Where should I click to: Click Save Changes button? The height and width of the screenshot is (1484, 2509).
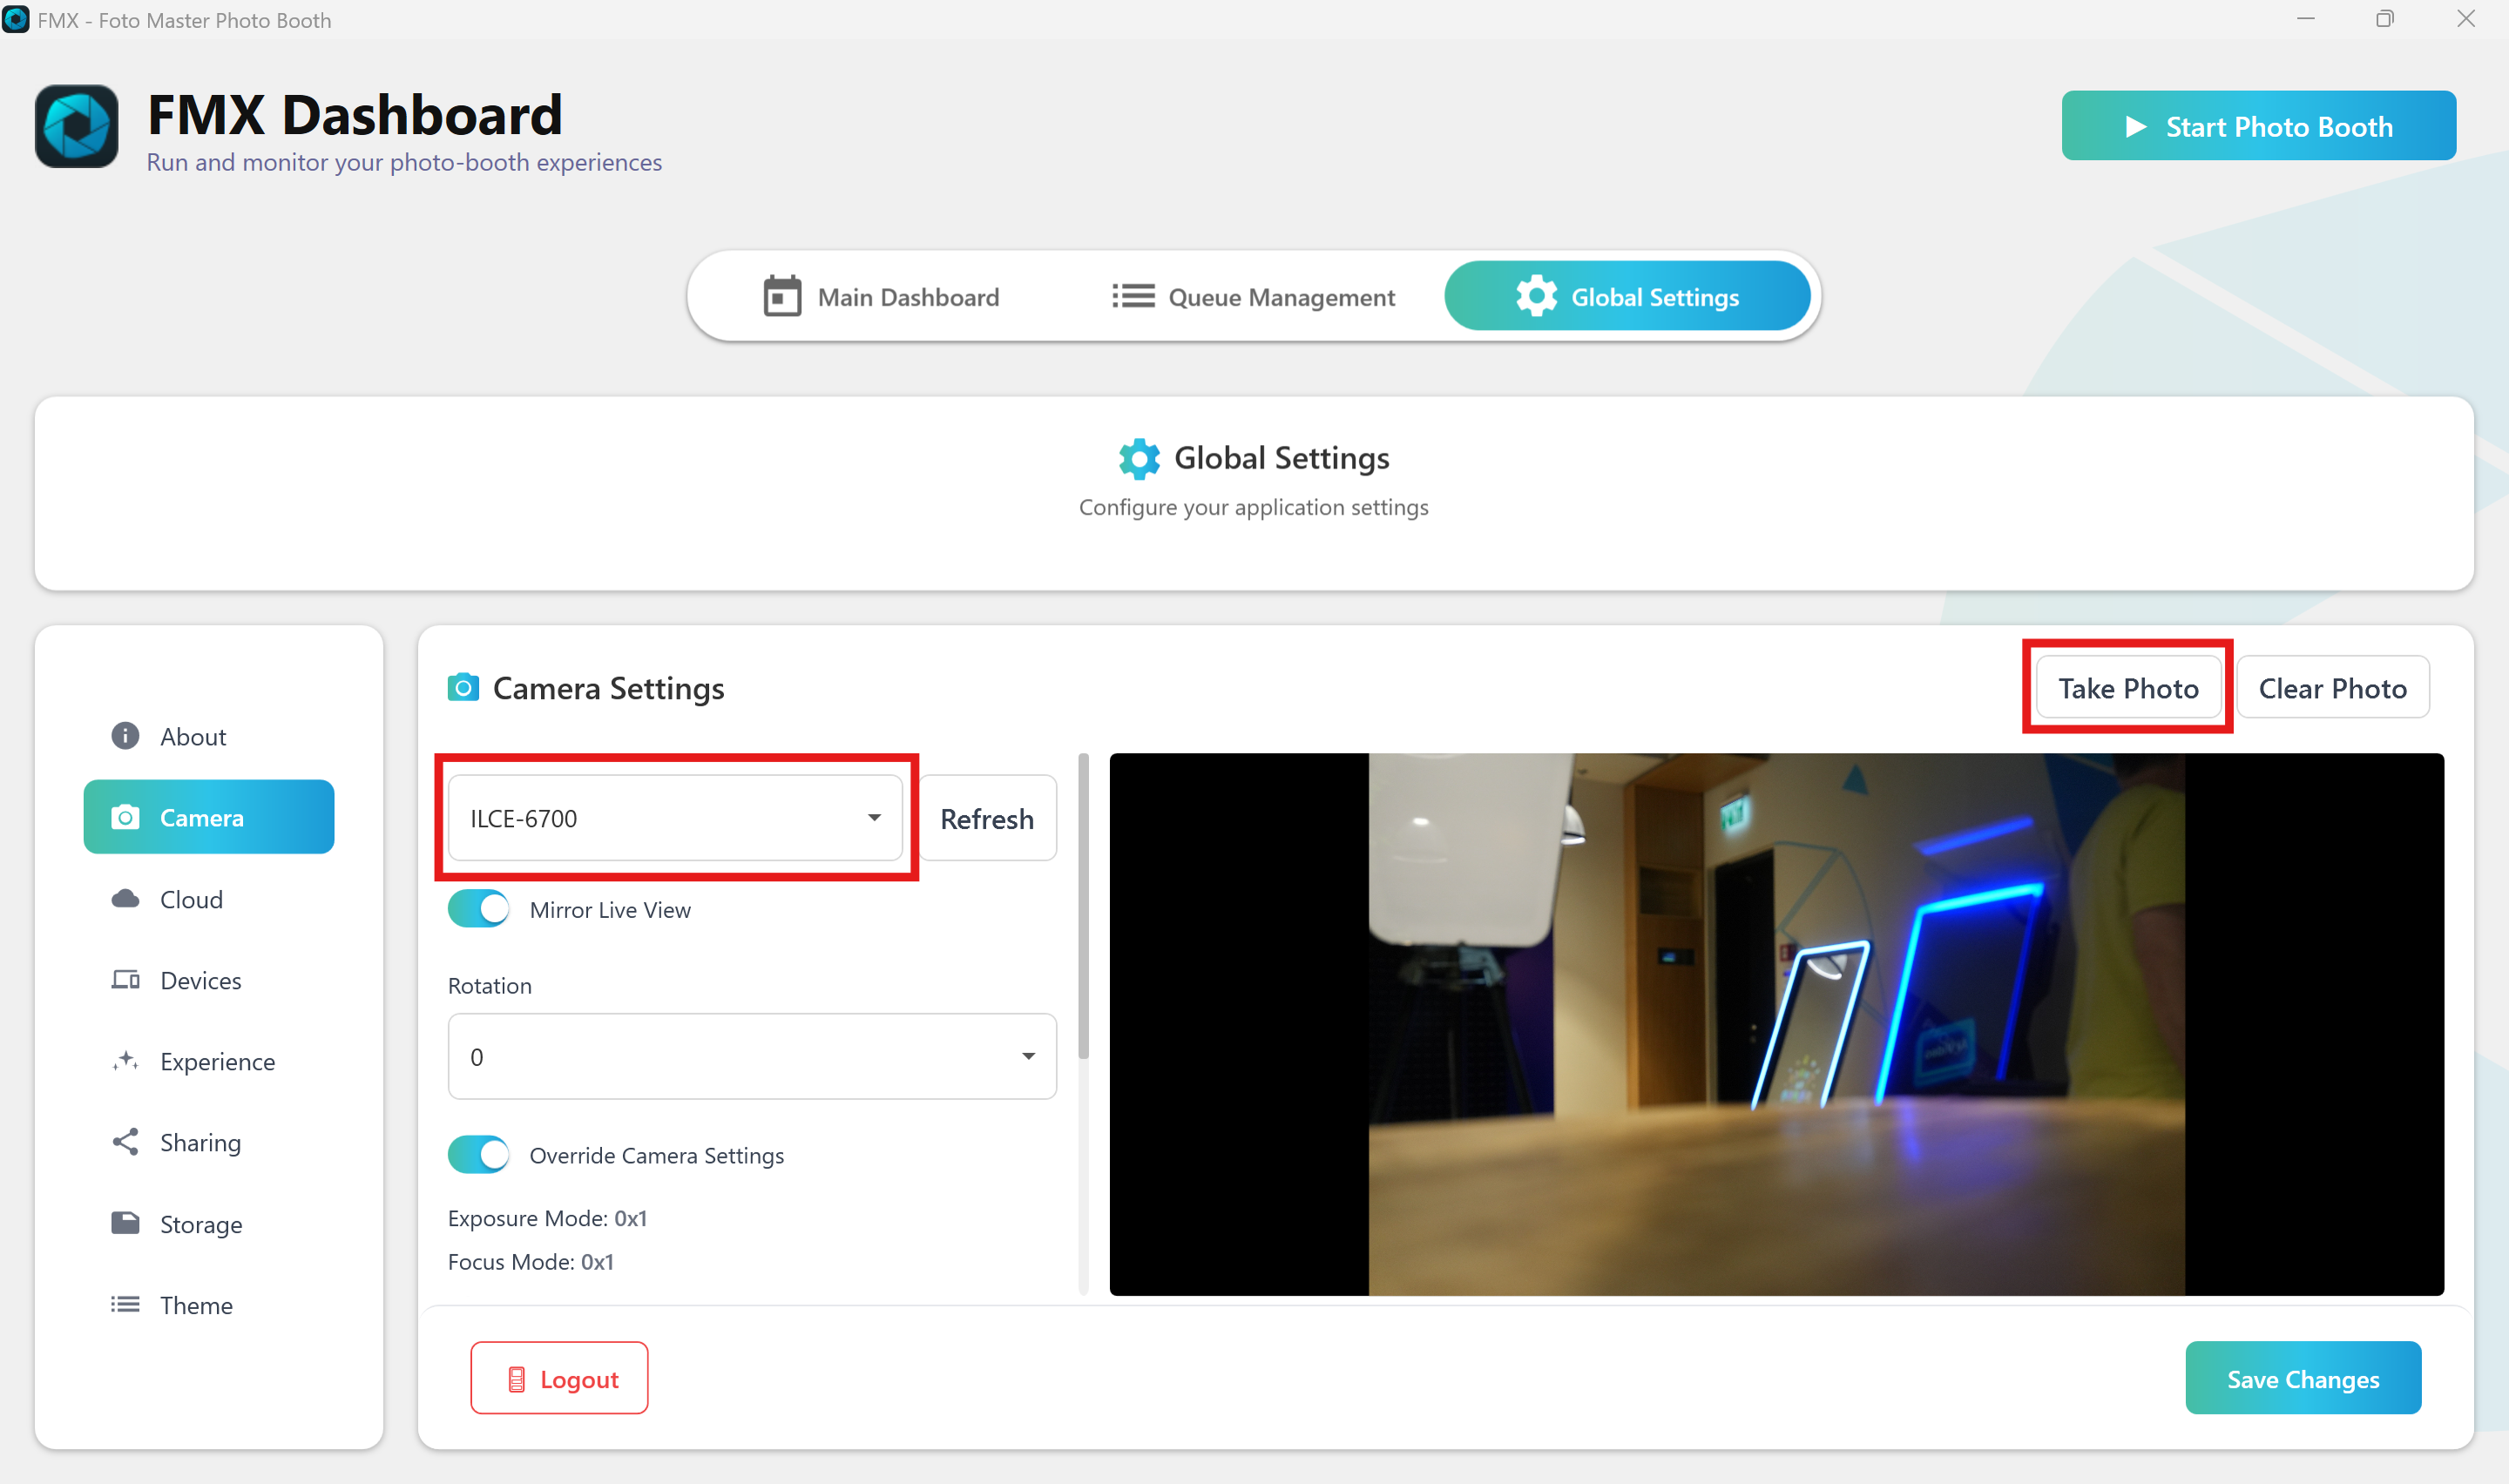pos(2302,1379)
